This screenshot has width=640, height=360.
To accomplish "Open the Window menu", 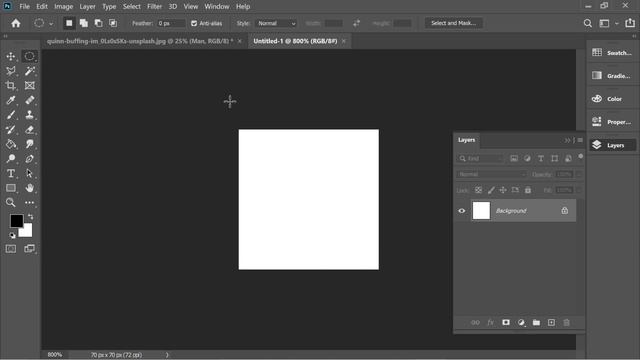I will point(217,7).
